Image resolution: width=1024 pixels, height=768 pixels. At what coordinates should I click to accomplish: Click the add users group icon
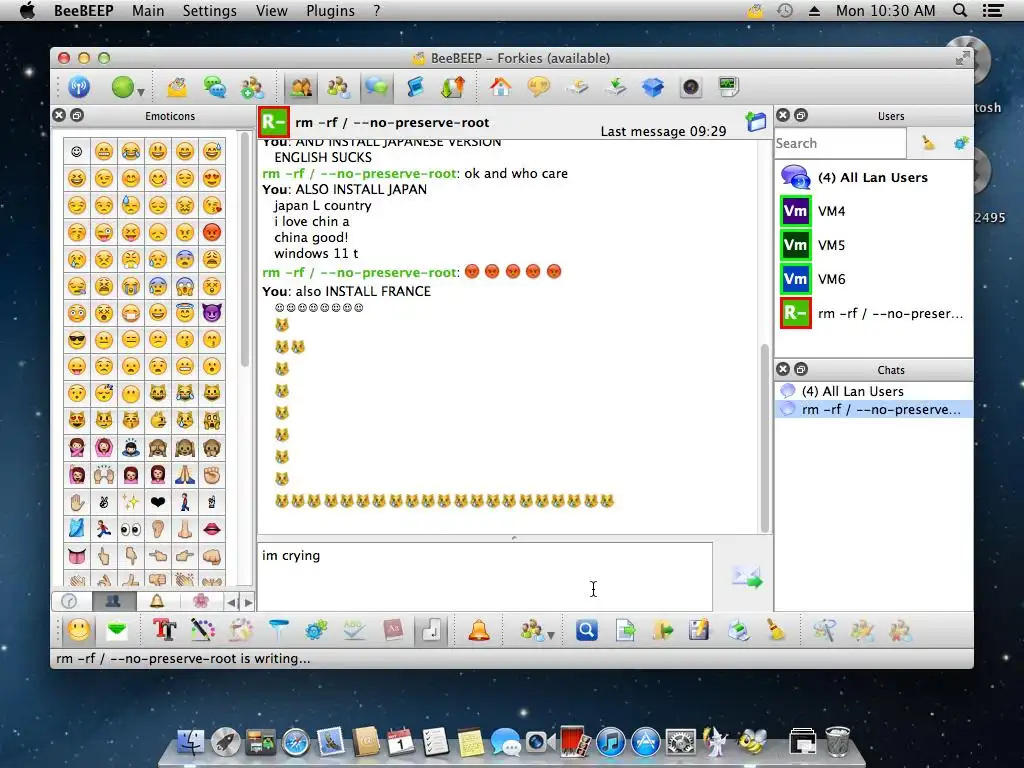pos(252,87)
